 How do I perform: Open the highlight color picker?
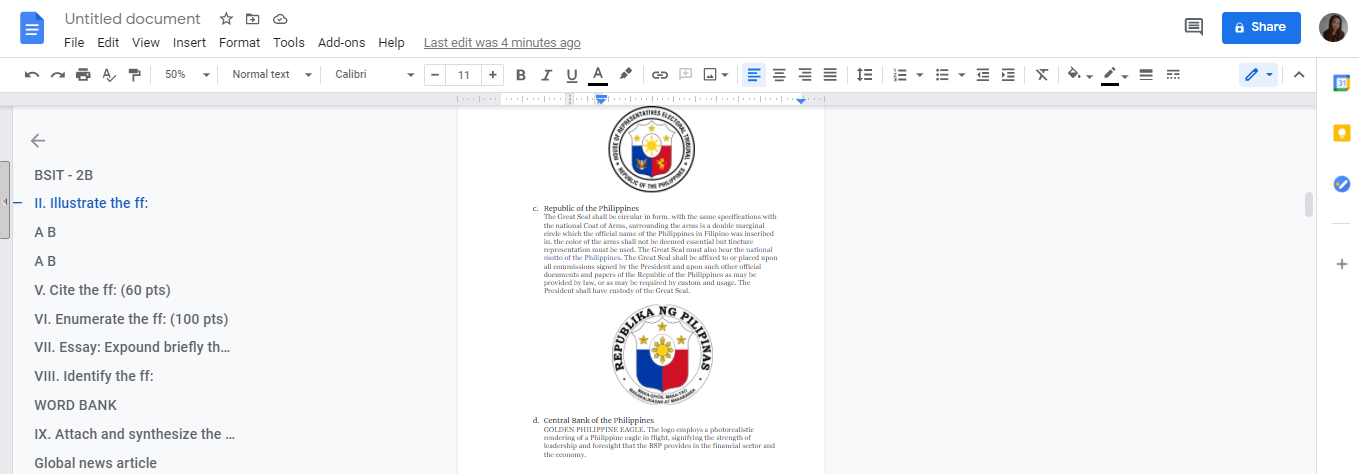pyautogui.click(x=625, y=75)
